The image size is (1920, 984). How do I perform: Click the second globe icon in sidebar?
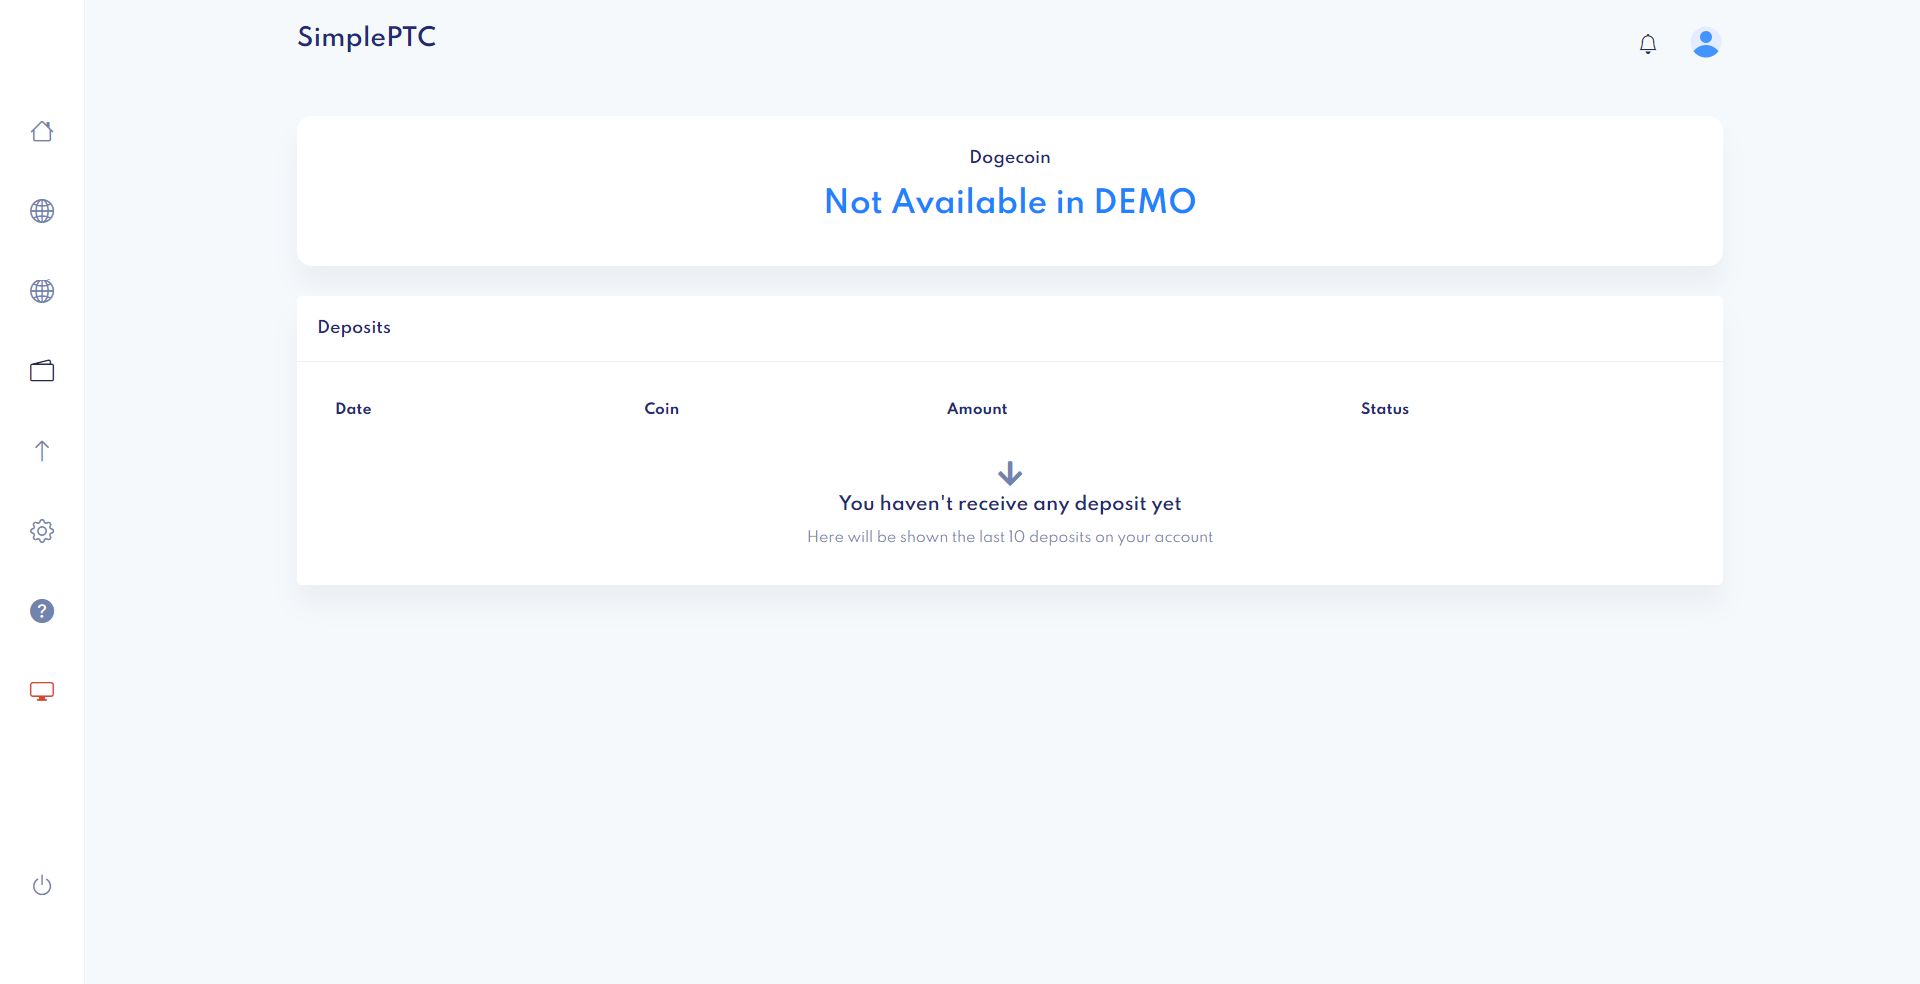tap(42, 291)
